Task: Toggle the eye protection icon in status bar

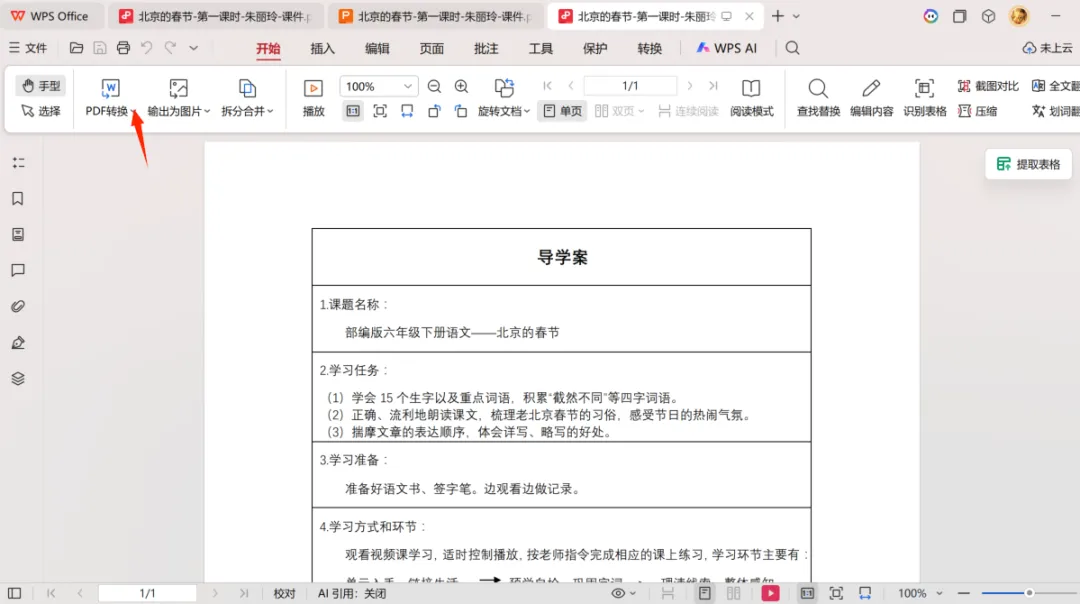Action: [618, 593]
